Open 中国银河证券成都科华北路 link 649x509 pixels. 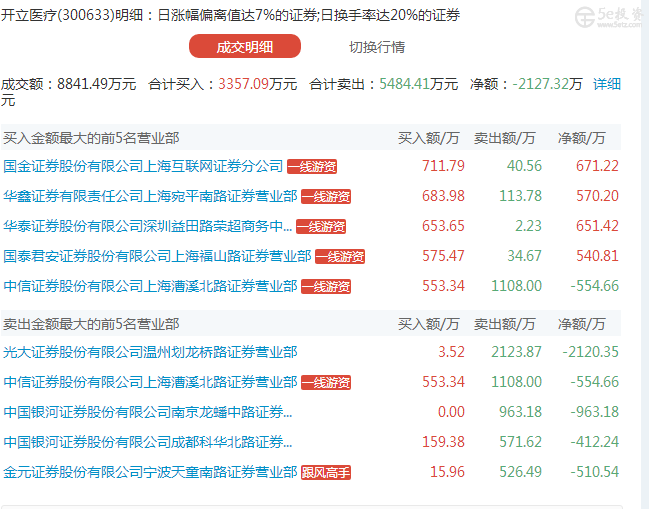point(148,442)
